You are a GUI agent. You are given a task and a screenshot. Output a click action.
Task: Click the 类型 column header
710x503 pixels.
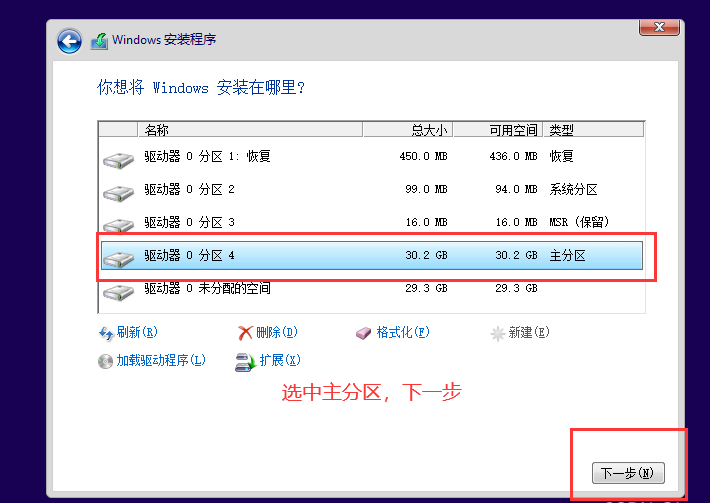(593, 130)
